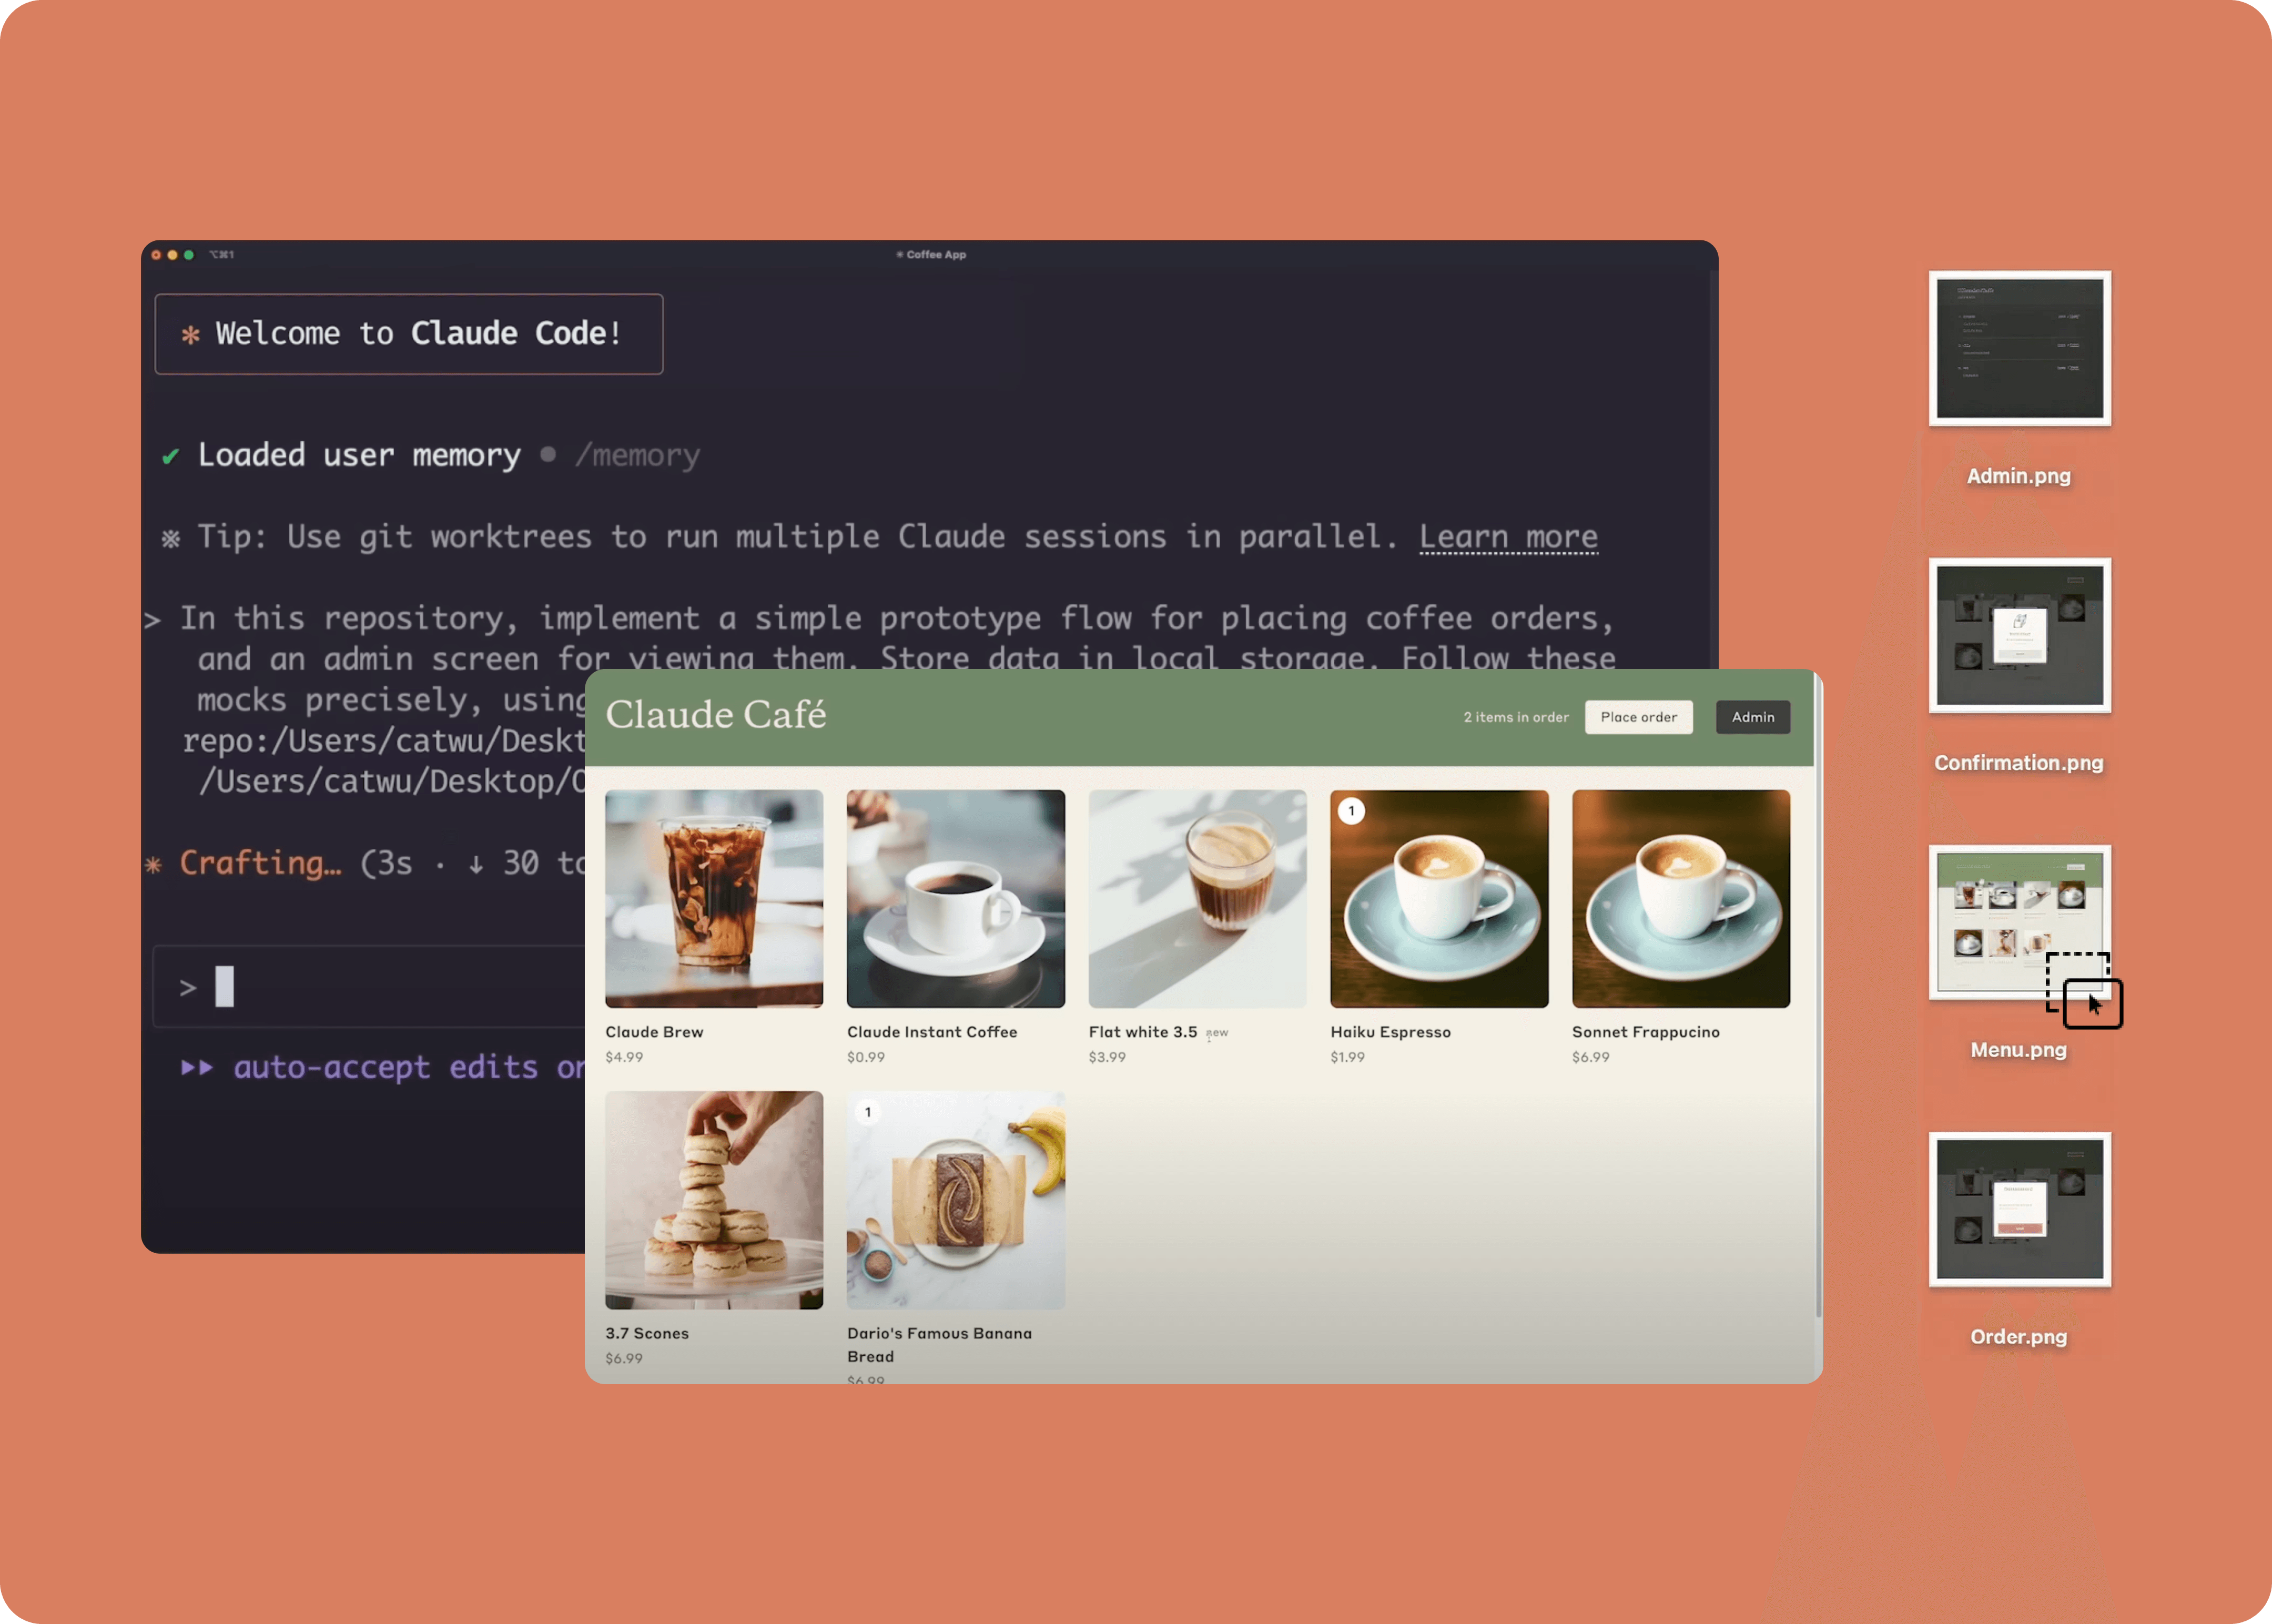
Task: Click the "new" badge beside Flat white 3.5
Action: click(1216, 1032)
